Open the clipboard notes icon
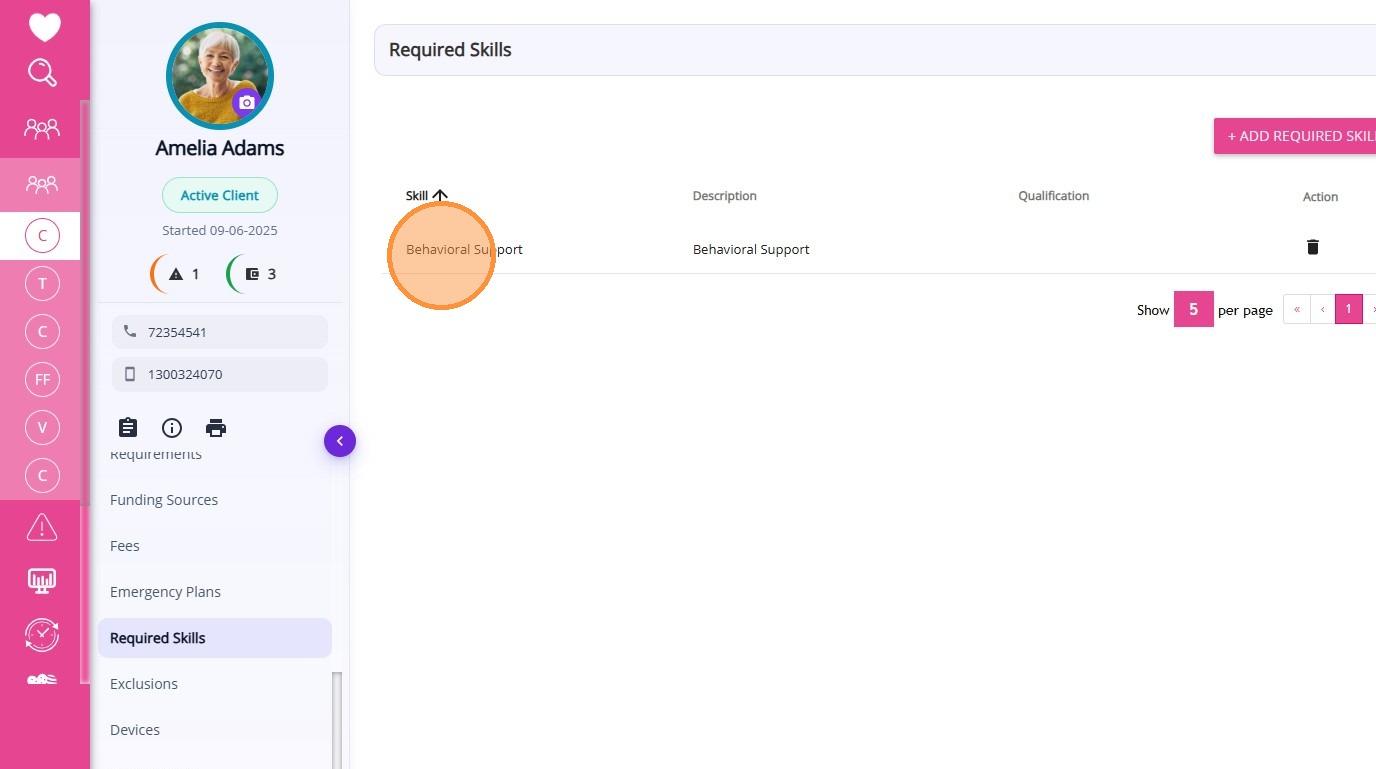The width and height of the screenshot is (1376, 769). (x=128, y=428)
